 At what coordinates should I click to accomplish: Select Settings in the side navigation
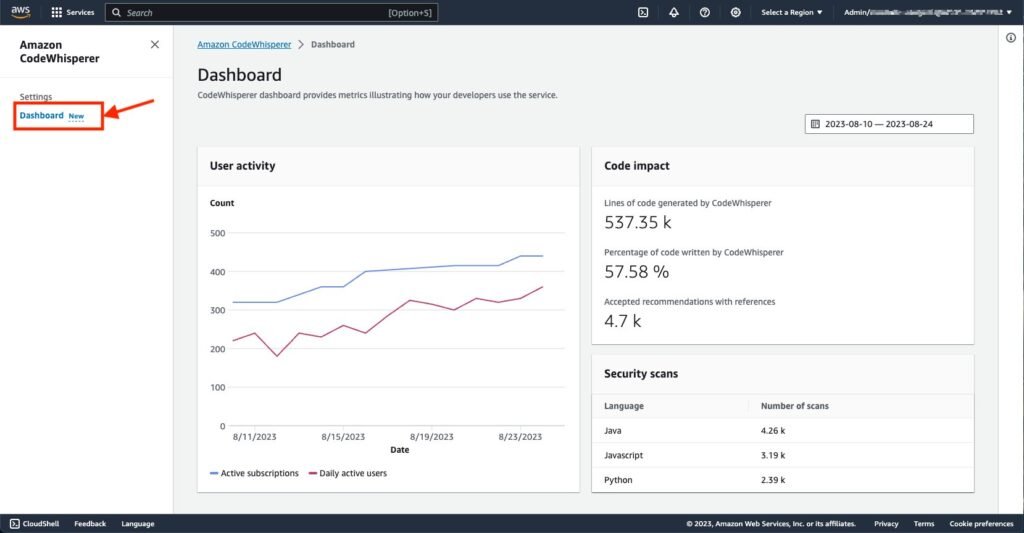(36, 97)
